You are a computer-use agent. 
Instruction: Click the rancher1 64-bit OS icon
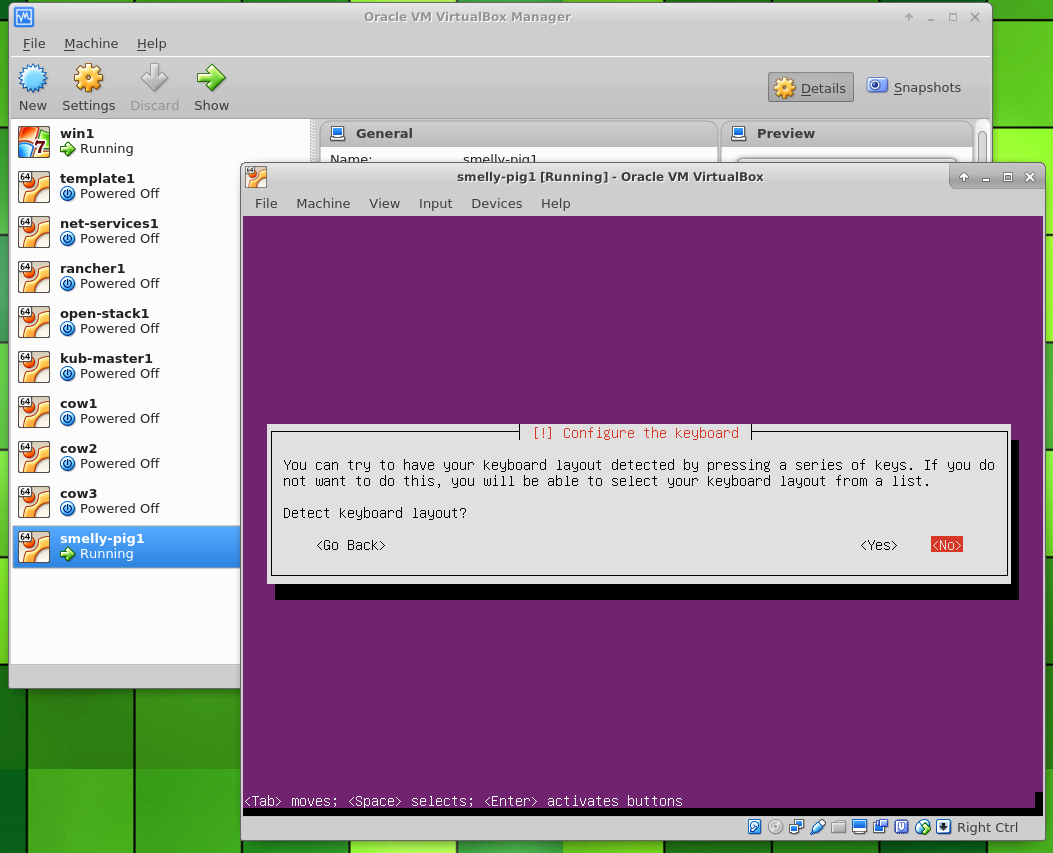[x=34, y=277]
